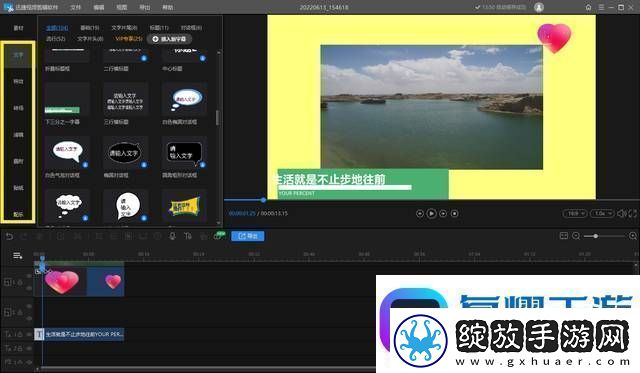Click the preview progress bar handle
The image size is (640, 373).
coord(263,200)
